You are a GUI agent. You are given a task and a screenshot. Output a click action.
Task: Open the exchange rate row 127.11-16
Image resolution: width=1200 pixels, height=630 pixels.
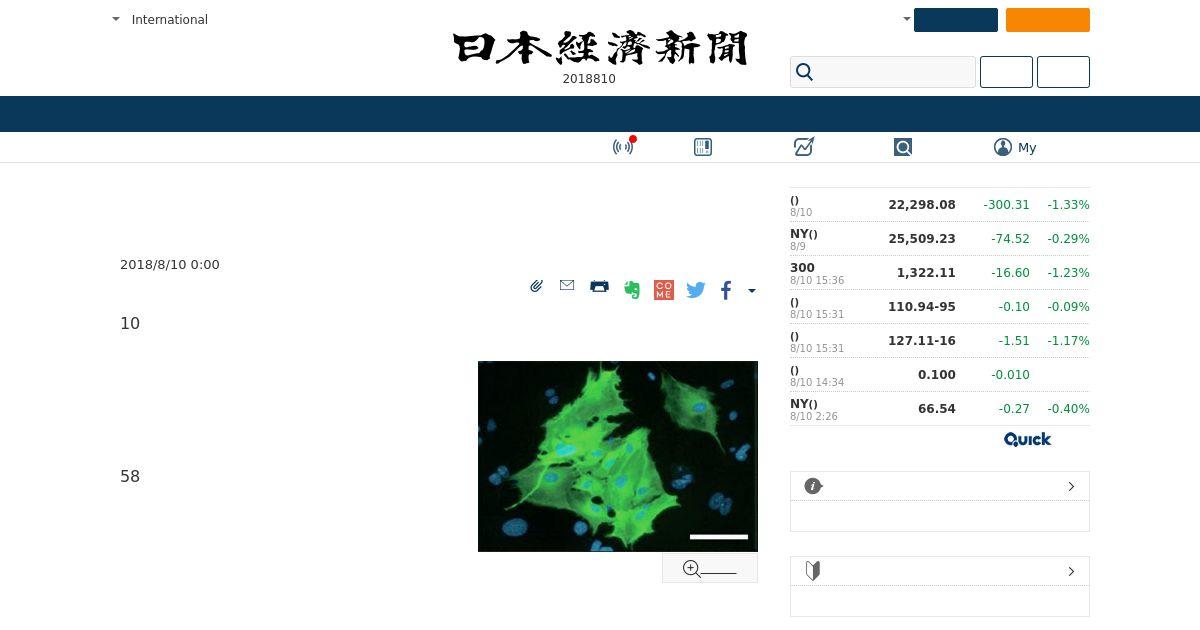coord(940,341)
